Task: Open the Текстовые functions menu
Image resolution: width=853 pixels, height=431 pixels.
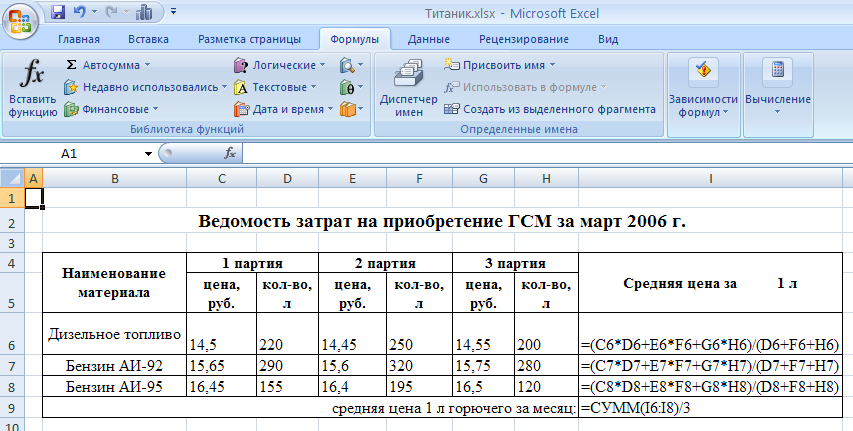Action: [276, 87]
